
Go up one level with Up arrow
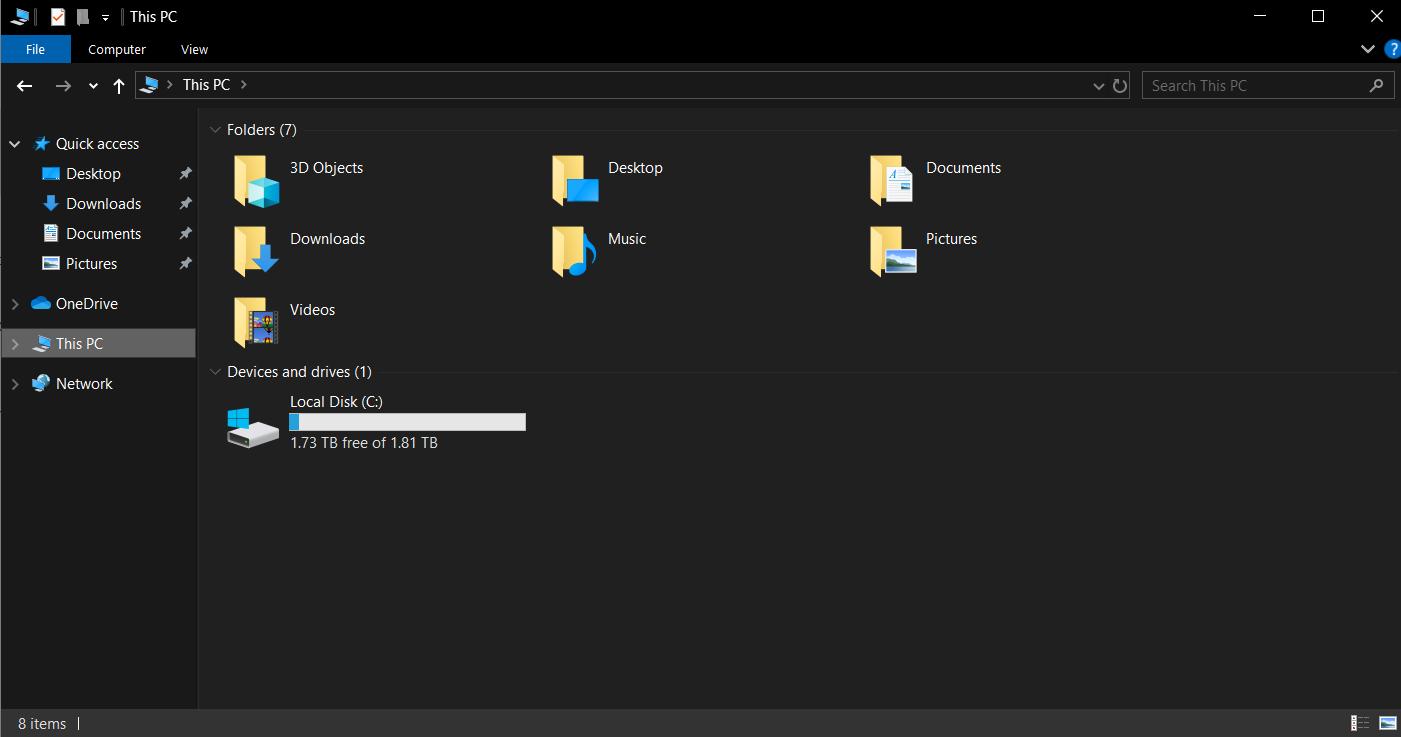[x=119, y=86]
